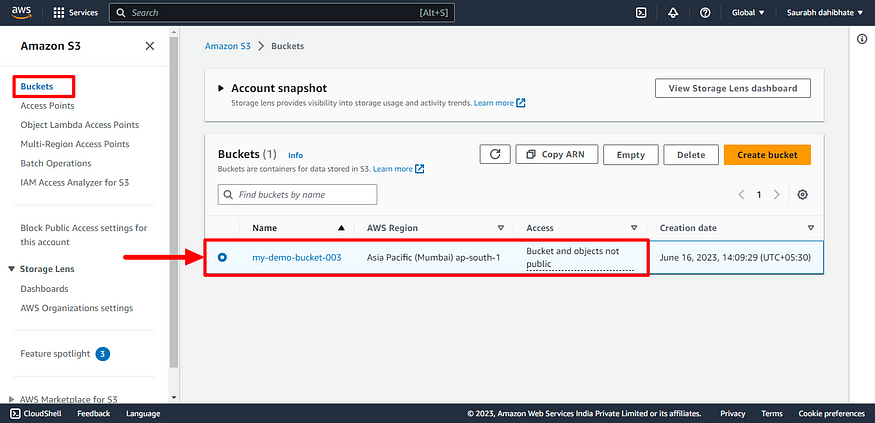Click the Buckets Info link

click(296, 155)
